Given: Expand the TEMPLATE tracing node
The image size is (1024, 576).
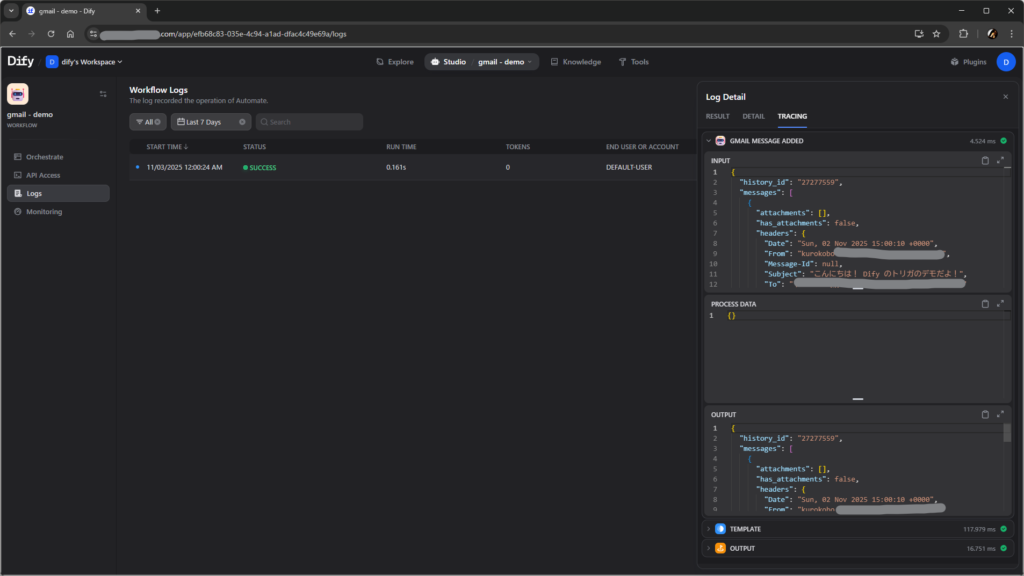Looking at the screenshot, I should point(708,529).
